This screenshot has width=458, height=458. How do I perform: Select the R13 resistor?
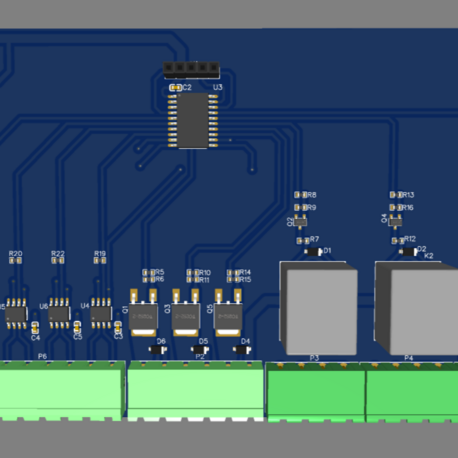396,195
